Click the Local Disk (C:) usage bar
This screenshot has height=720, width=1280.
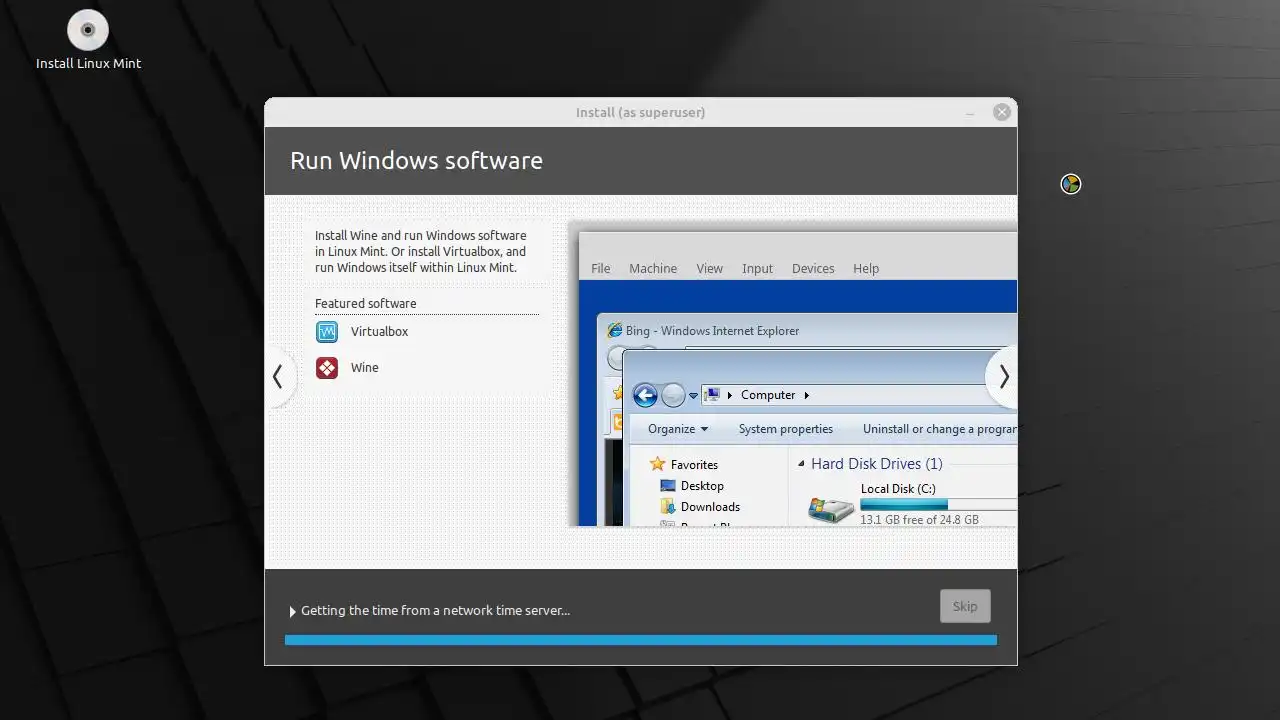938,504
